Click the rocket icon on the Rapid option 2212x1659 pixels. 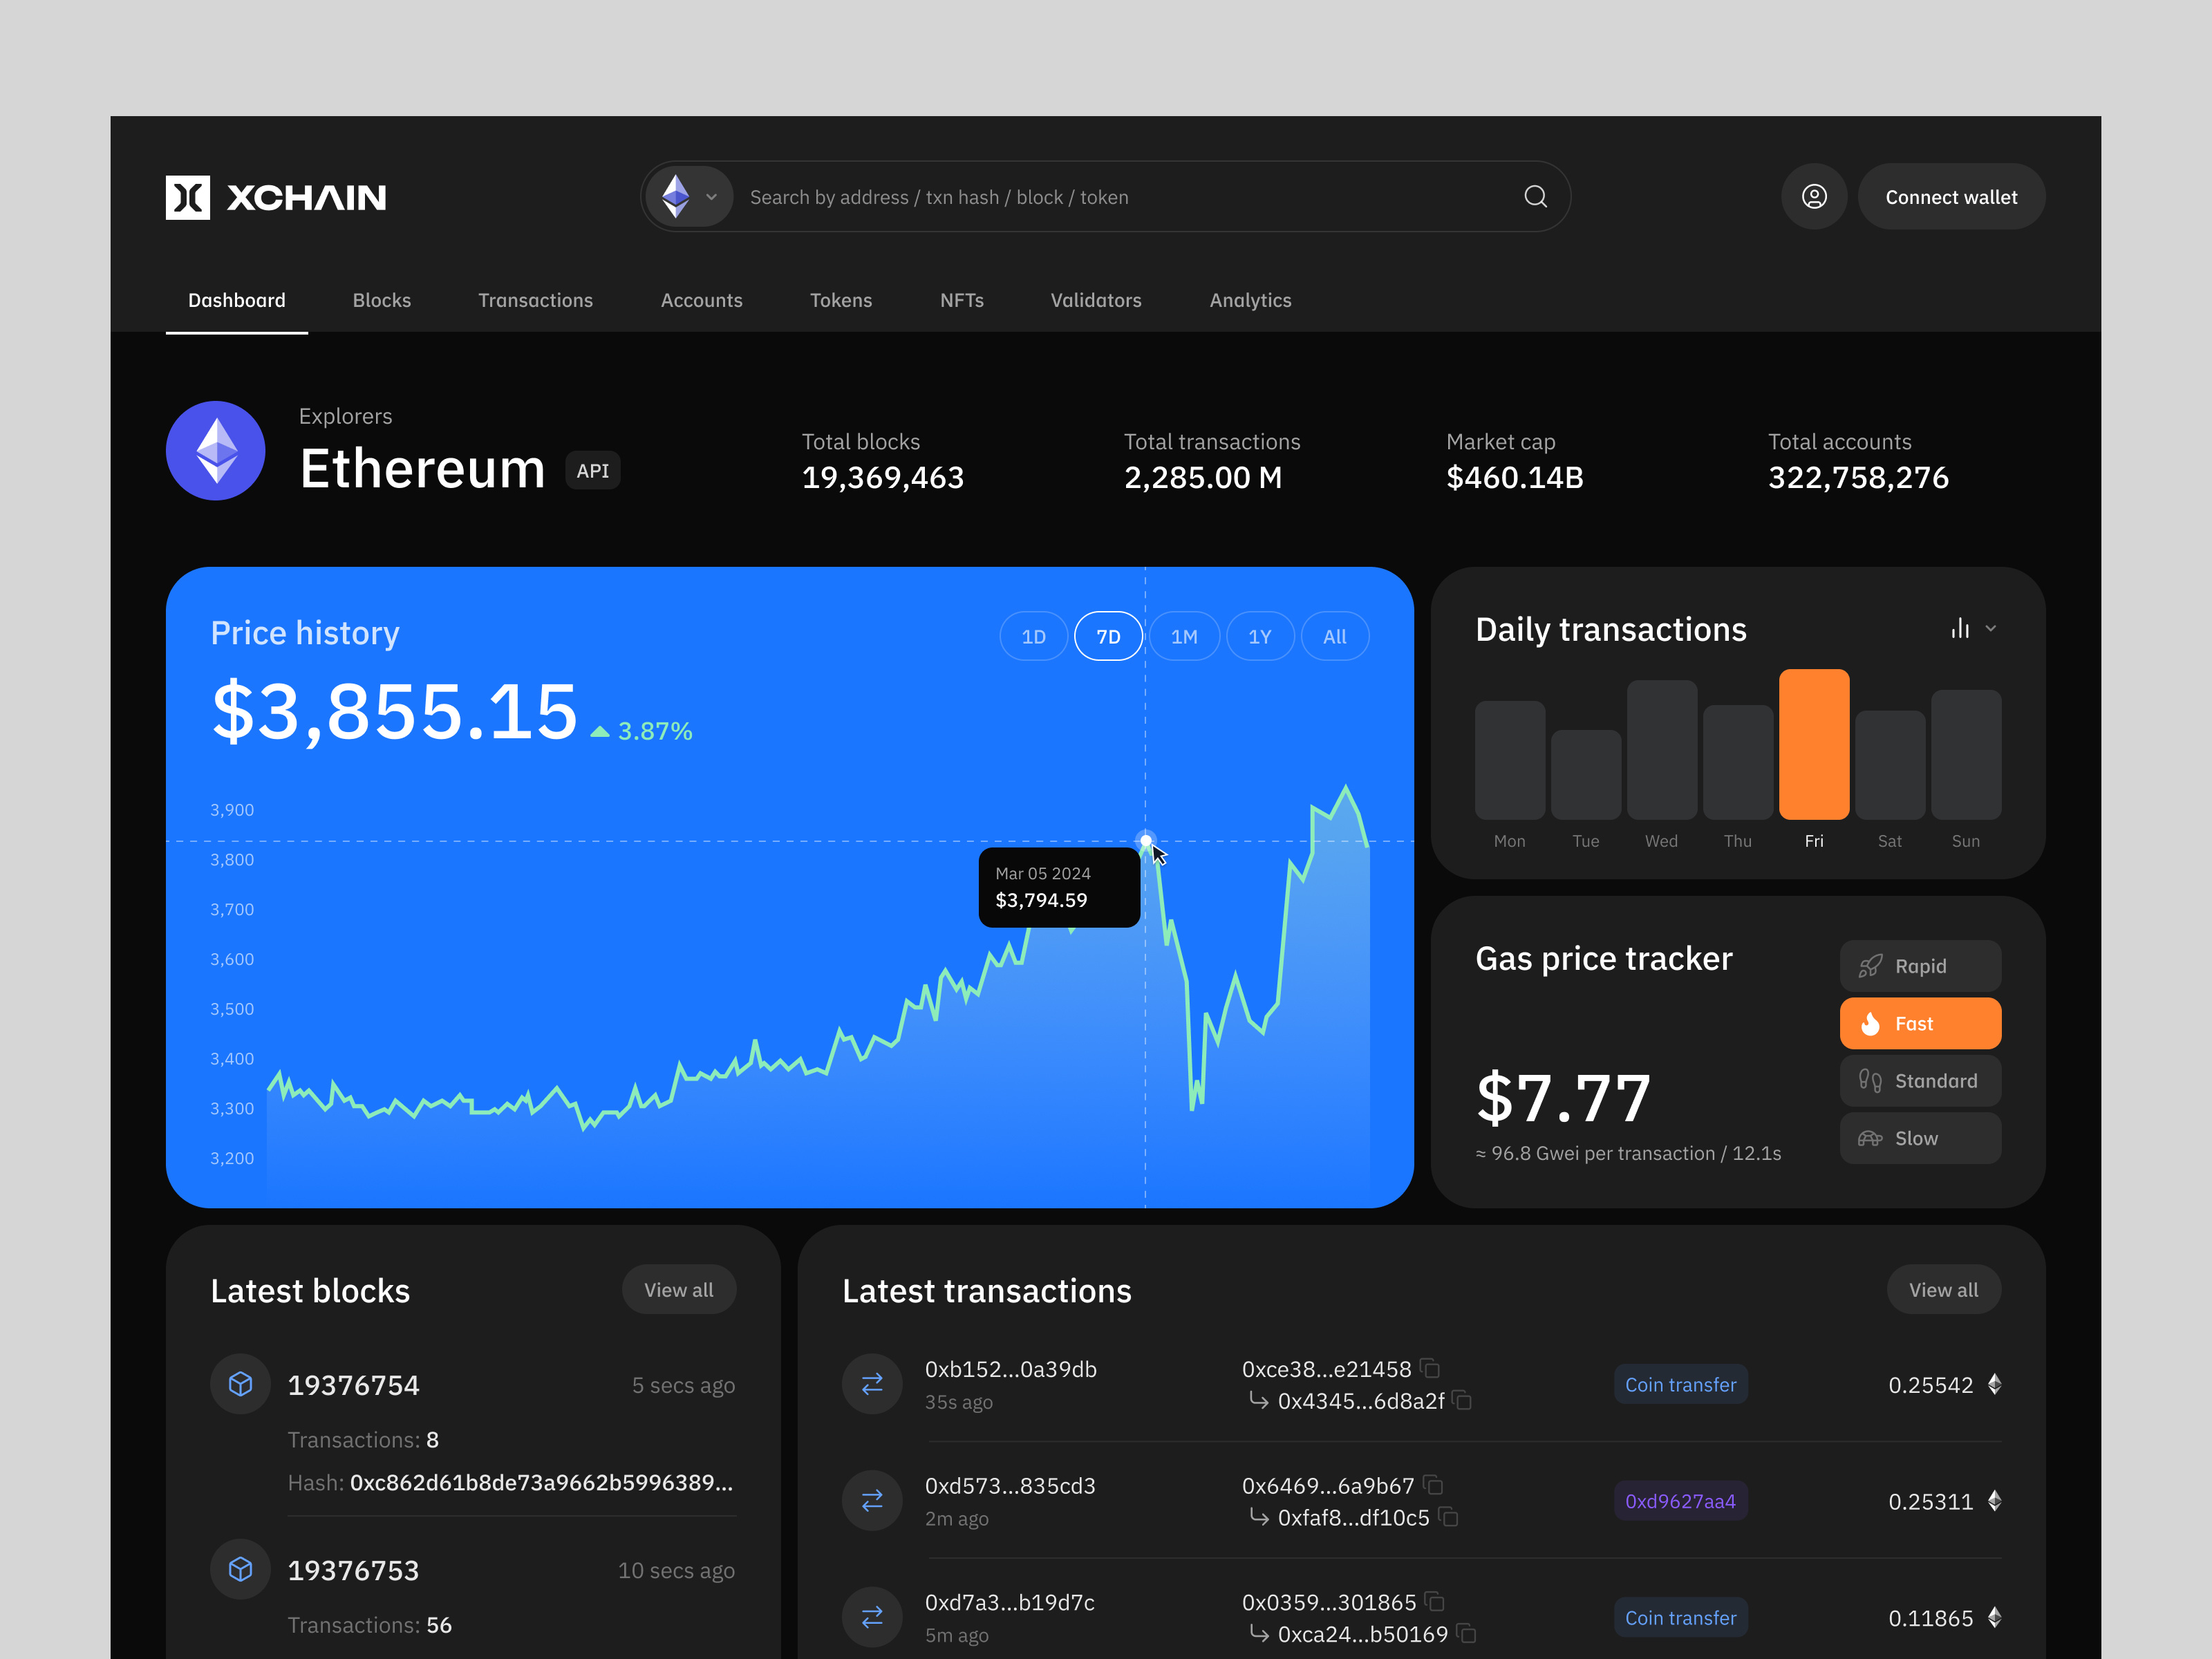pos(1872,966)
